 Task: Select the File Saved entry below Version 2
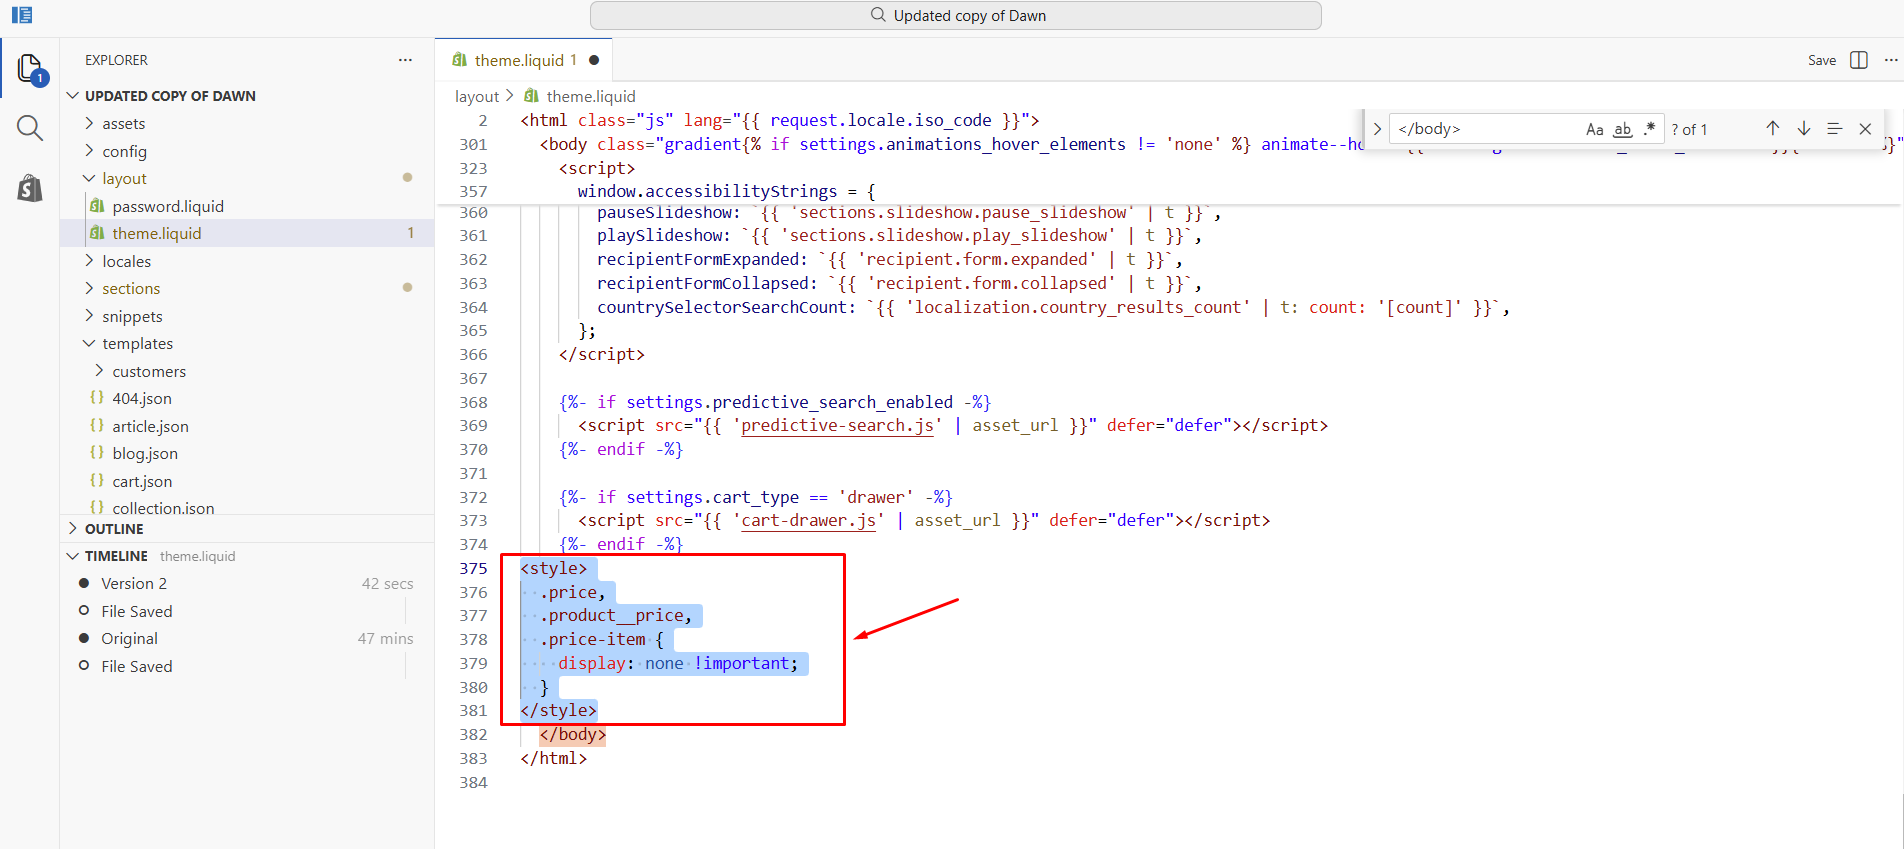[x=137, y=611]
